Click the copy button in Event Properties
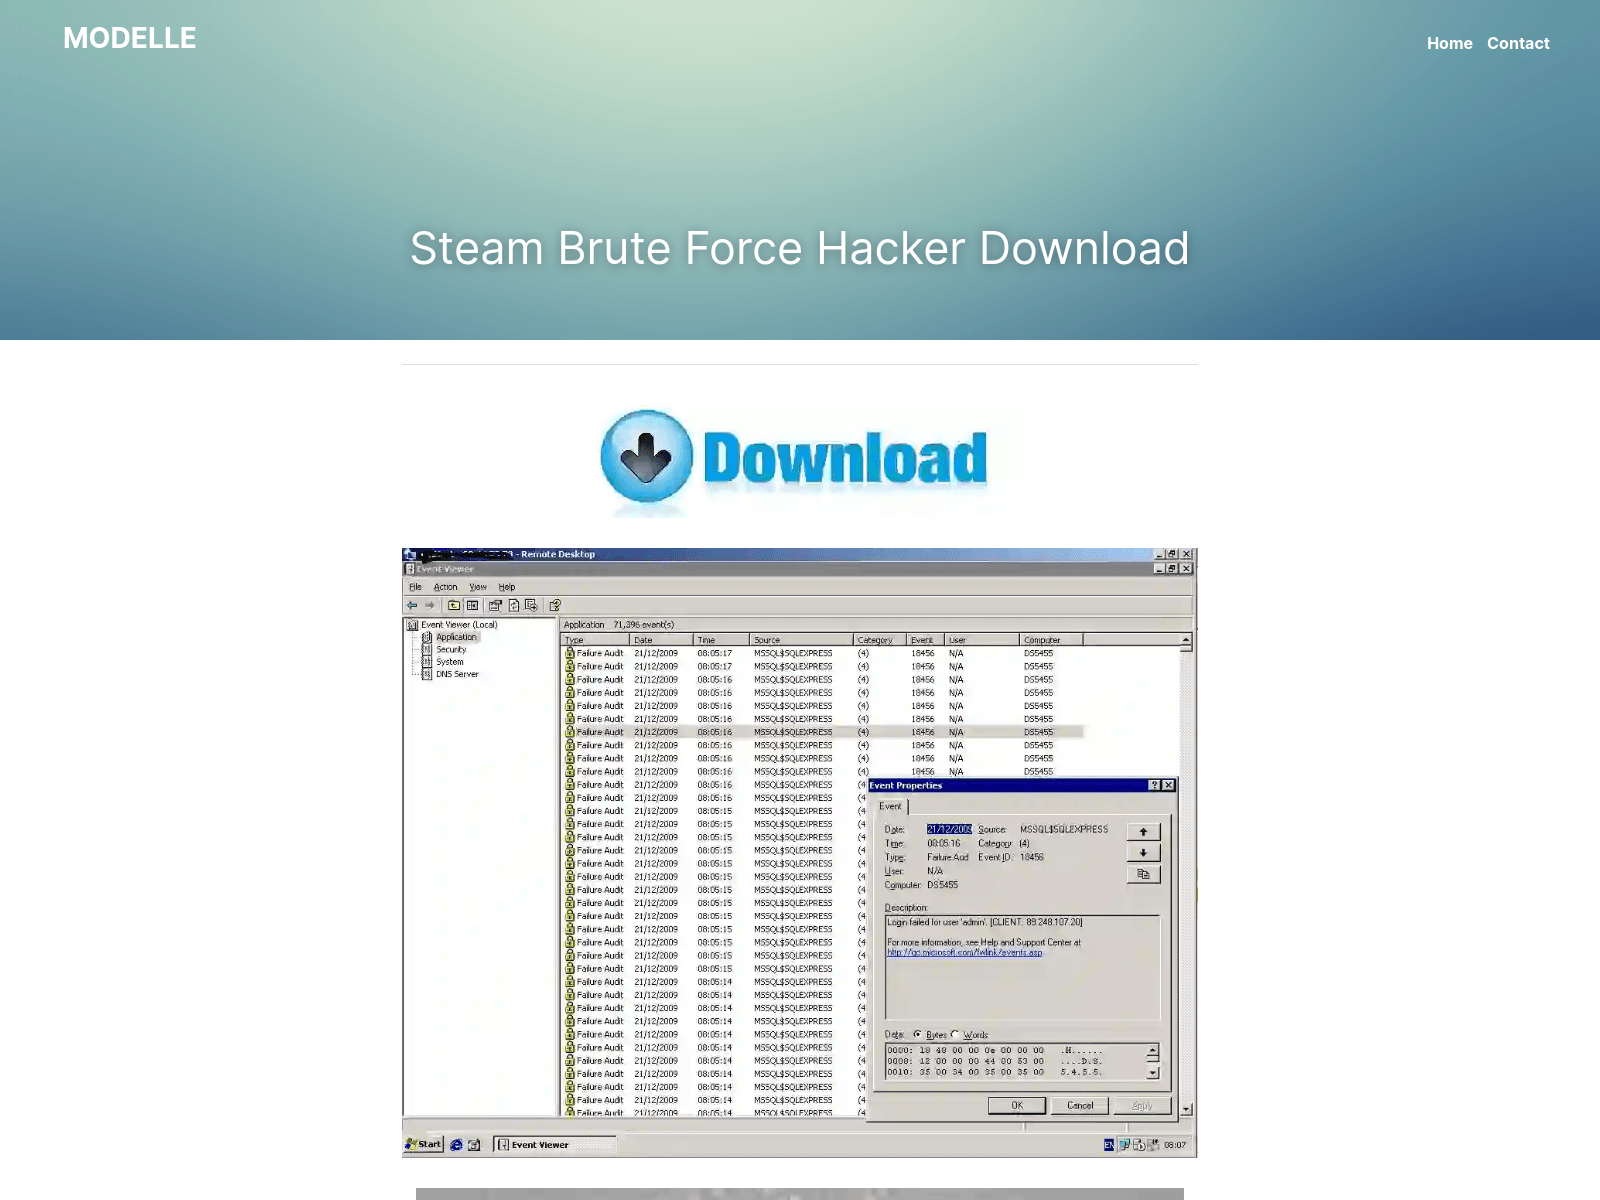1600x1200 pixels. click(1143, 874)
